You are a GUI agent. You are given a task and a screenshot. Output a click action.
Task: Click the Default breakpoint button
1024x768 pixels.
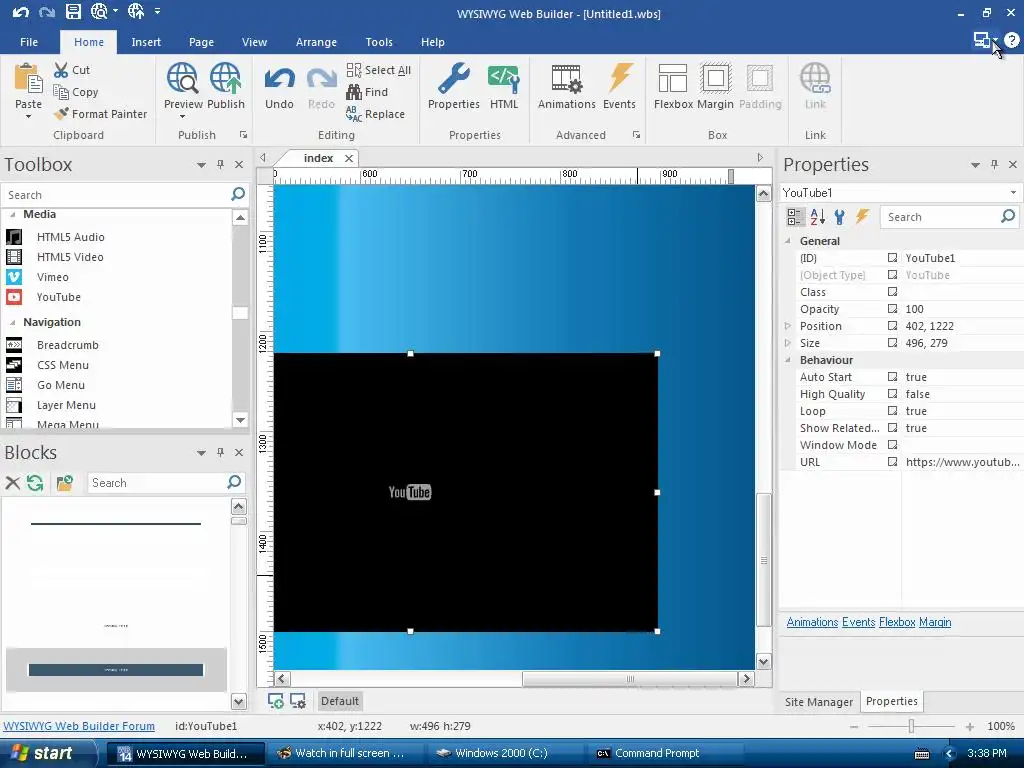(340, 701)
